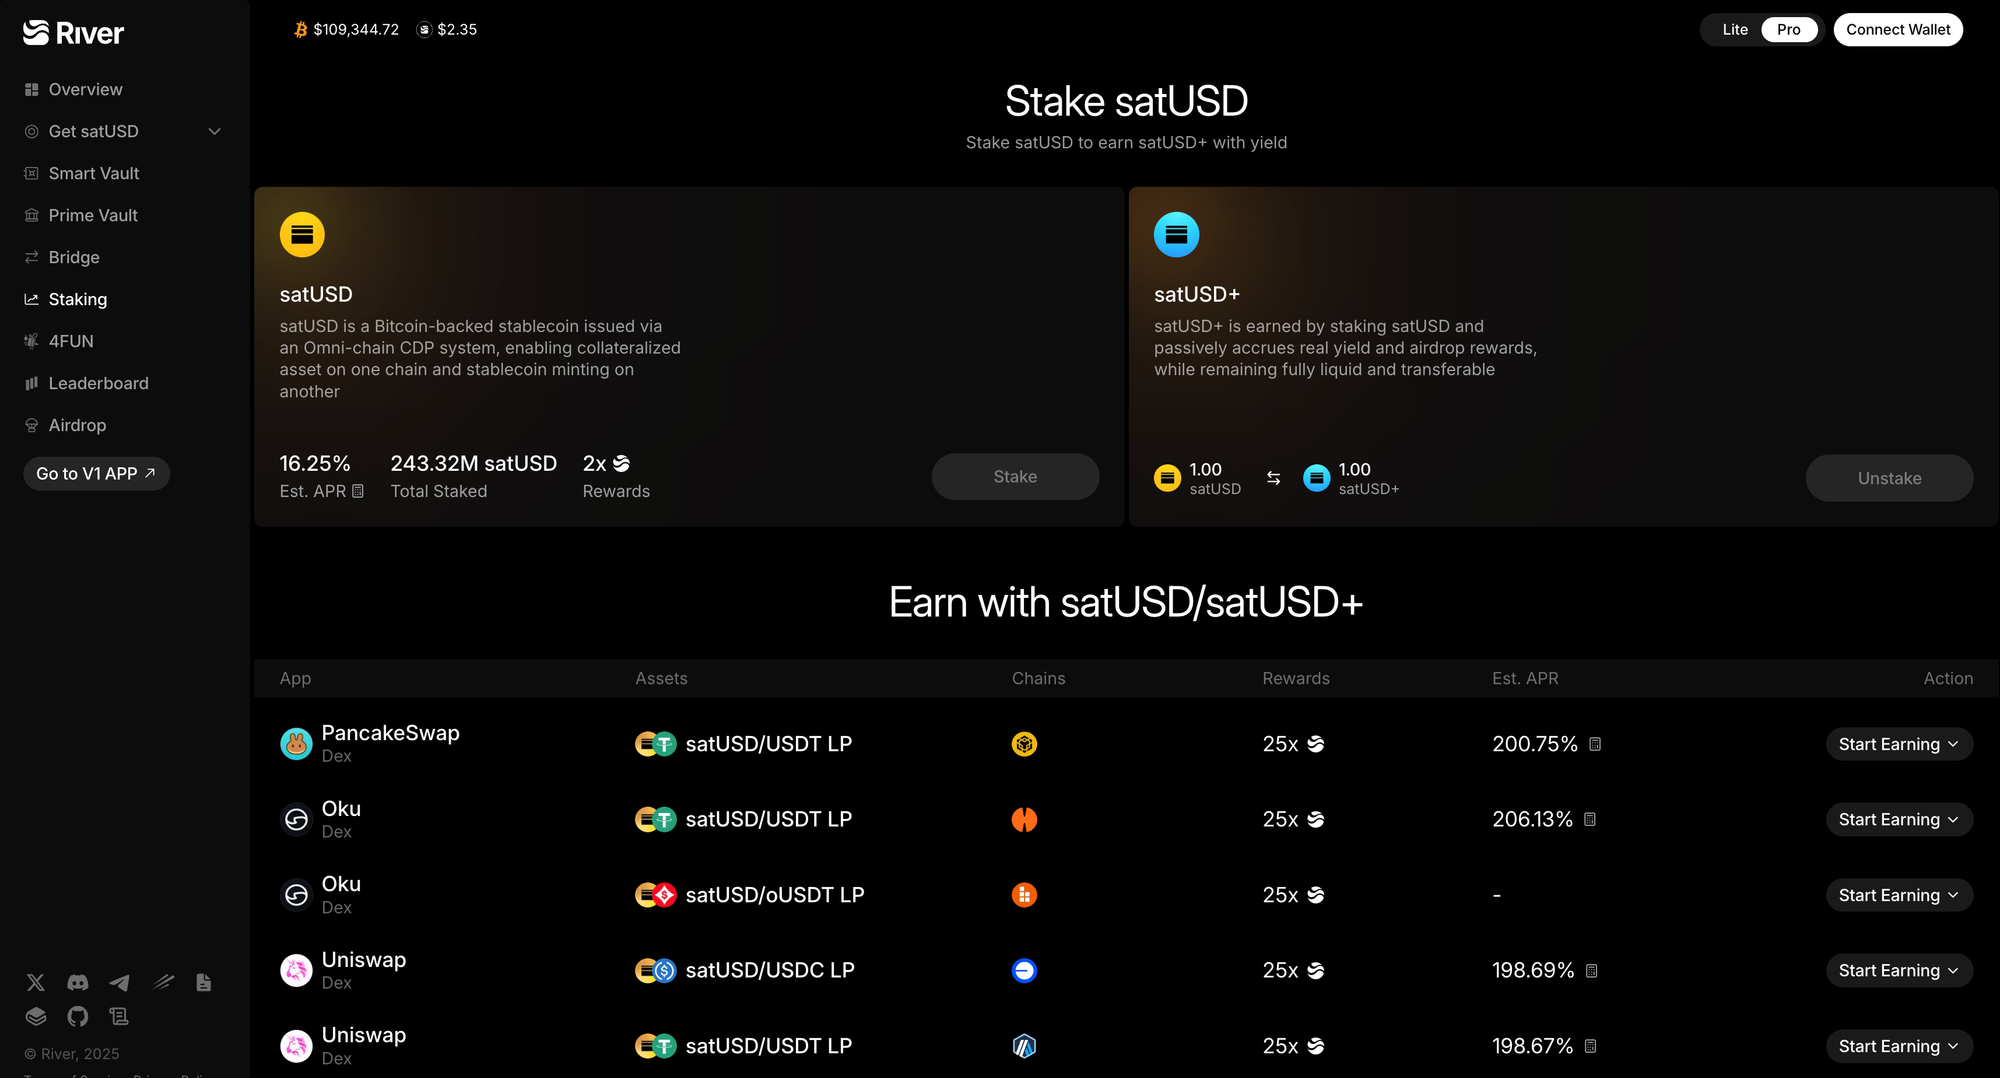The height and width of the screenshot is (1078, 2000).
Task: Open the Telegram icon in sidebar
Action: click(x=119, y=983)
